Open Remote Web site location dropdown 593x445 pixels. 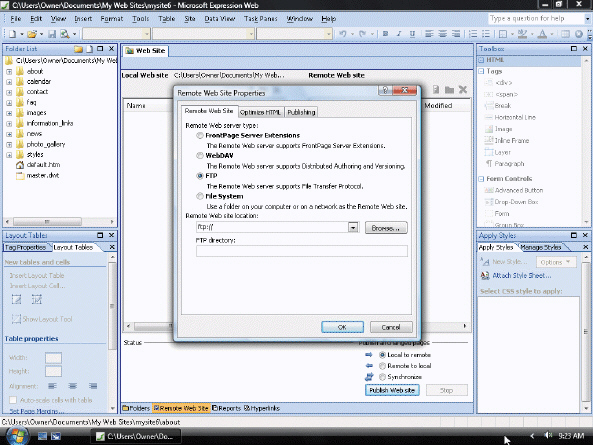point(353,227)
